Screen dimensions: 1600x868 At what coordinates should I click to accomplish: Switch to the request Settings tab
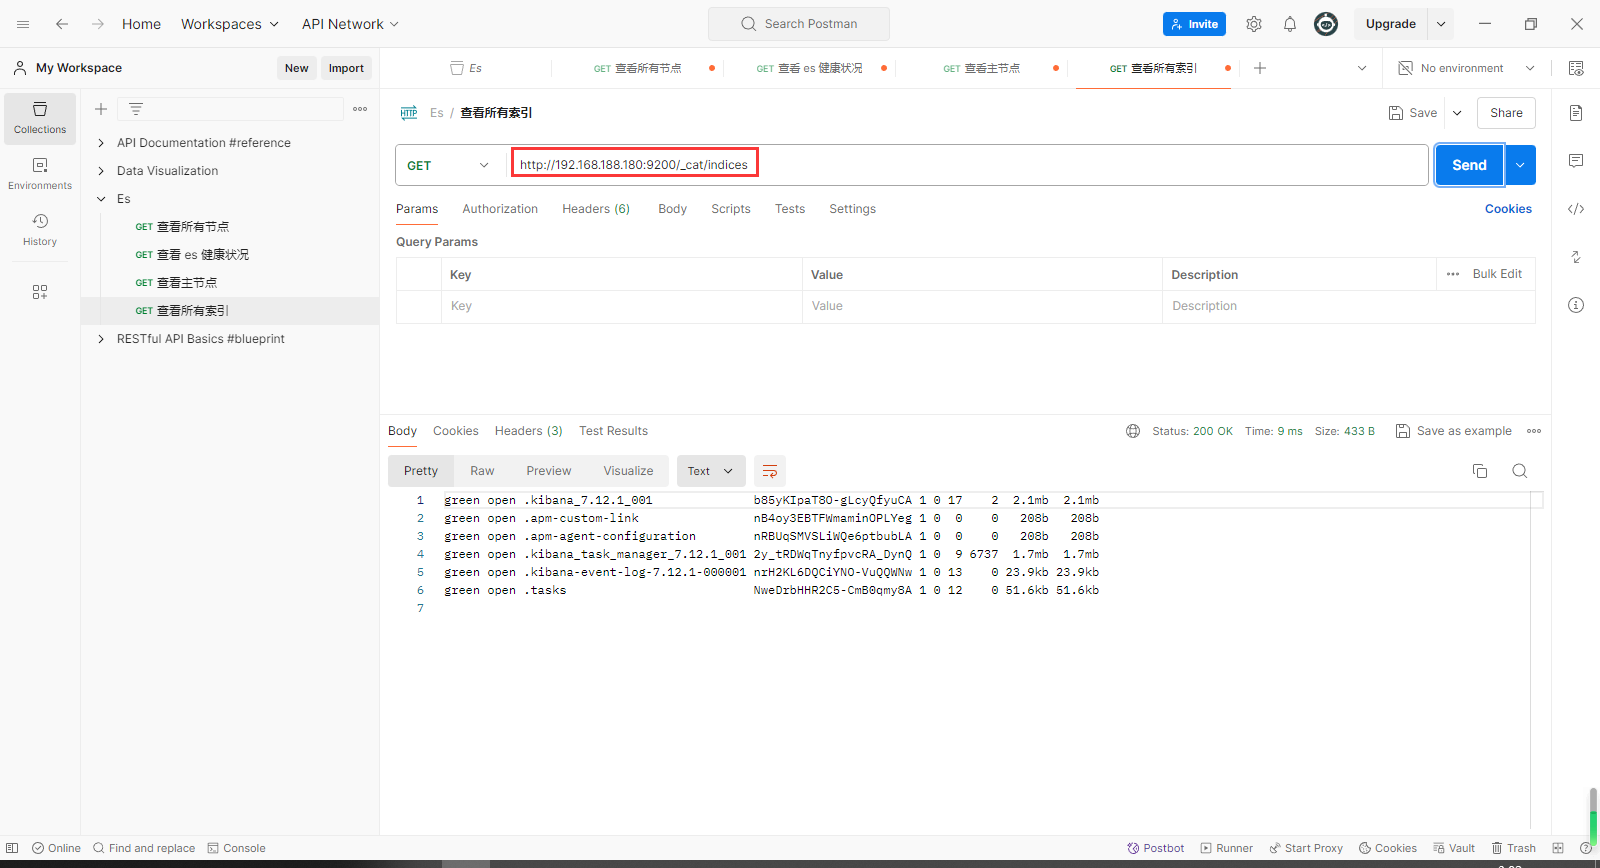tap(852, 209)
